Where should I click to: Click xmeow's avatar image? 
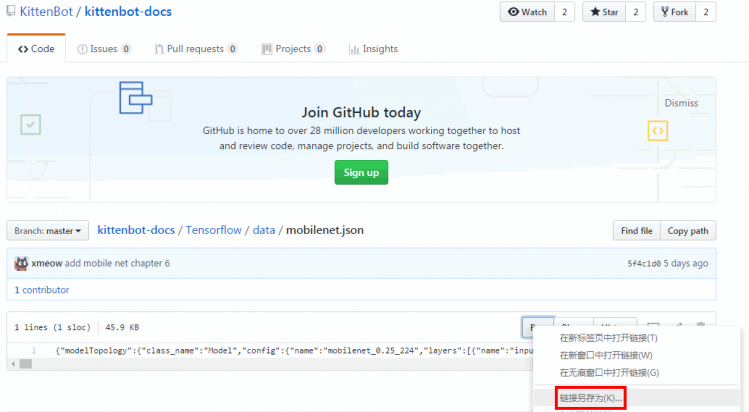(x=21, y=264)
